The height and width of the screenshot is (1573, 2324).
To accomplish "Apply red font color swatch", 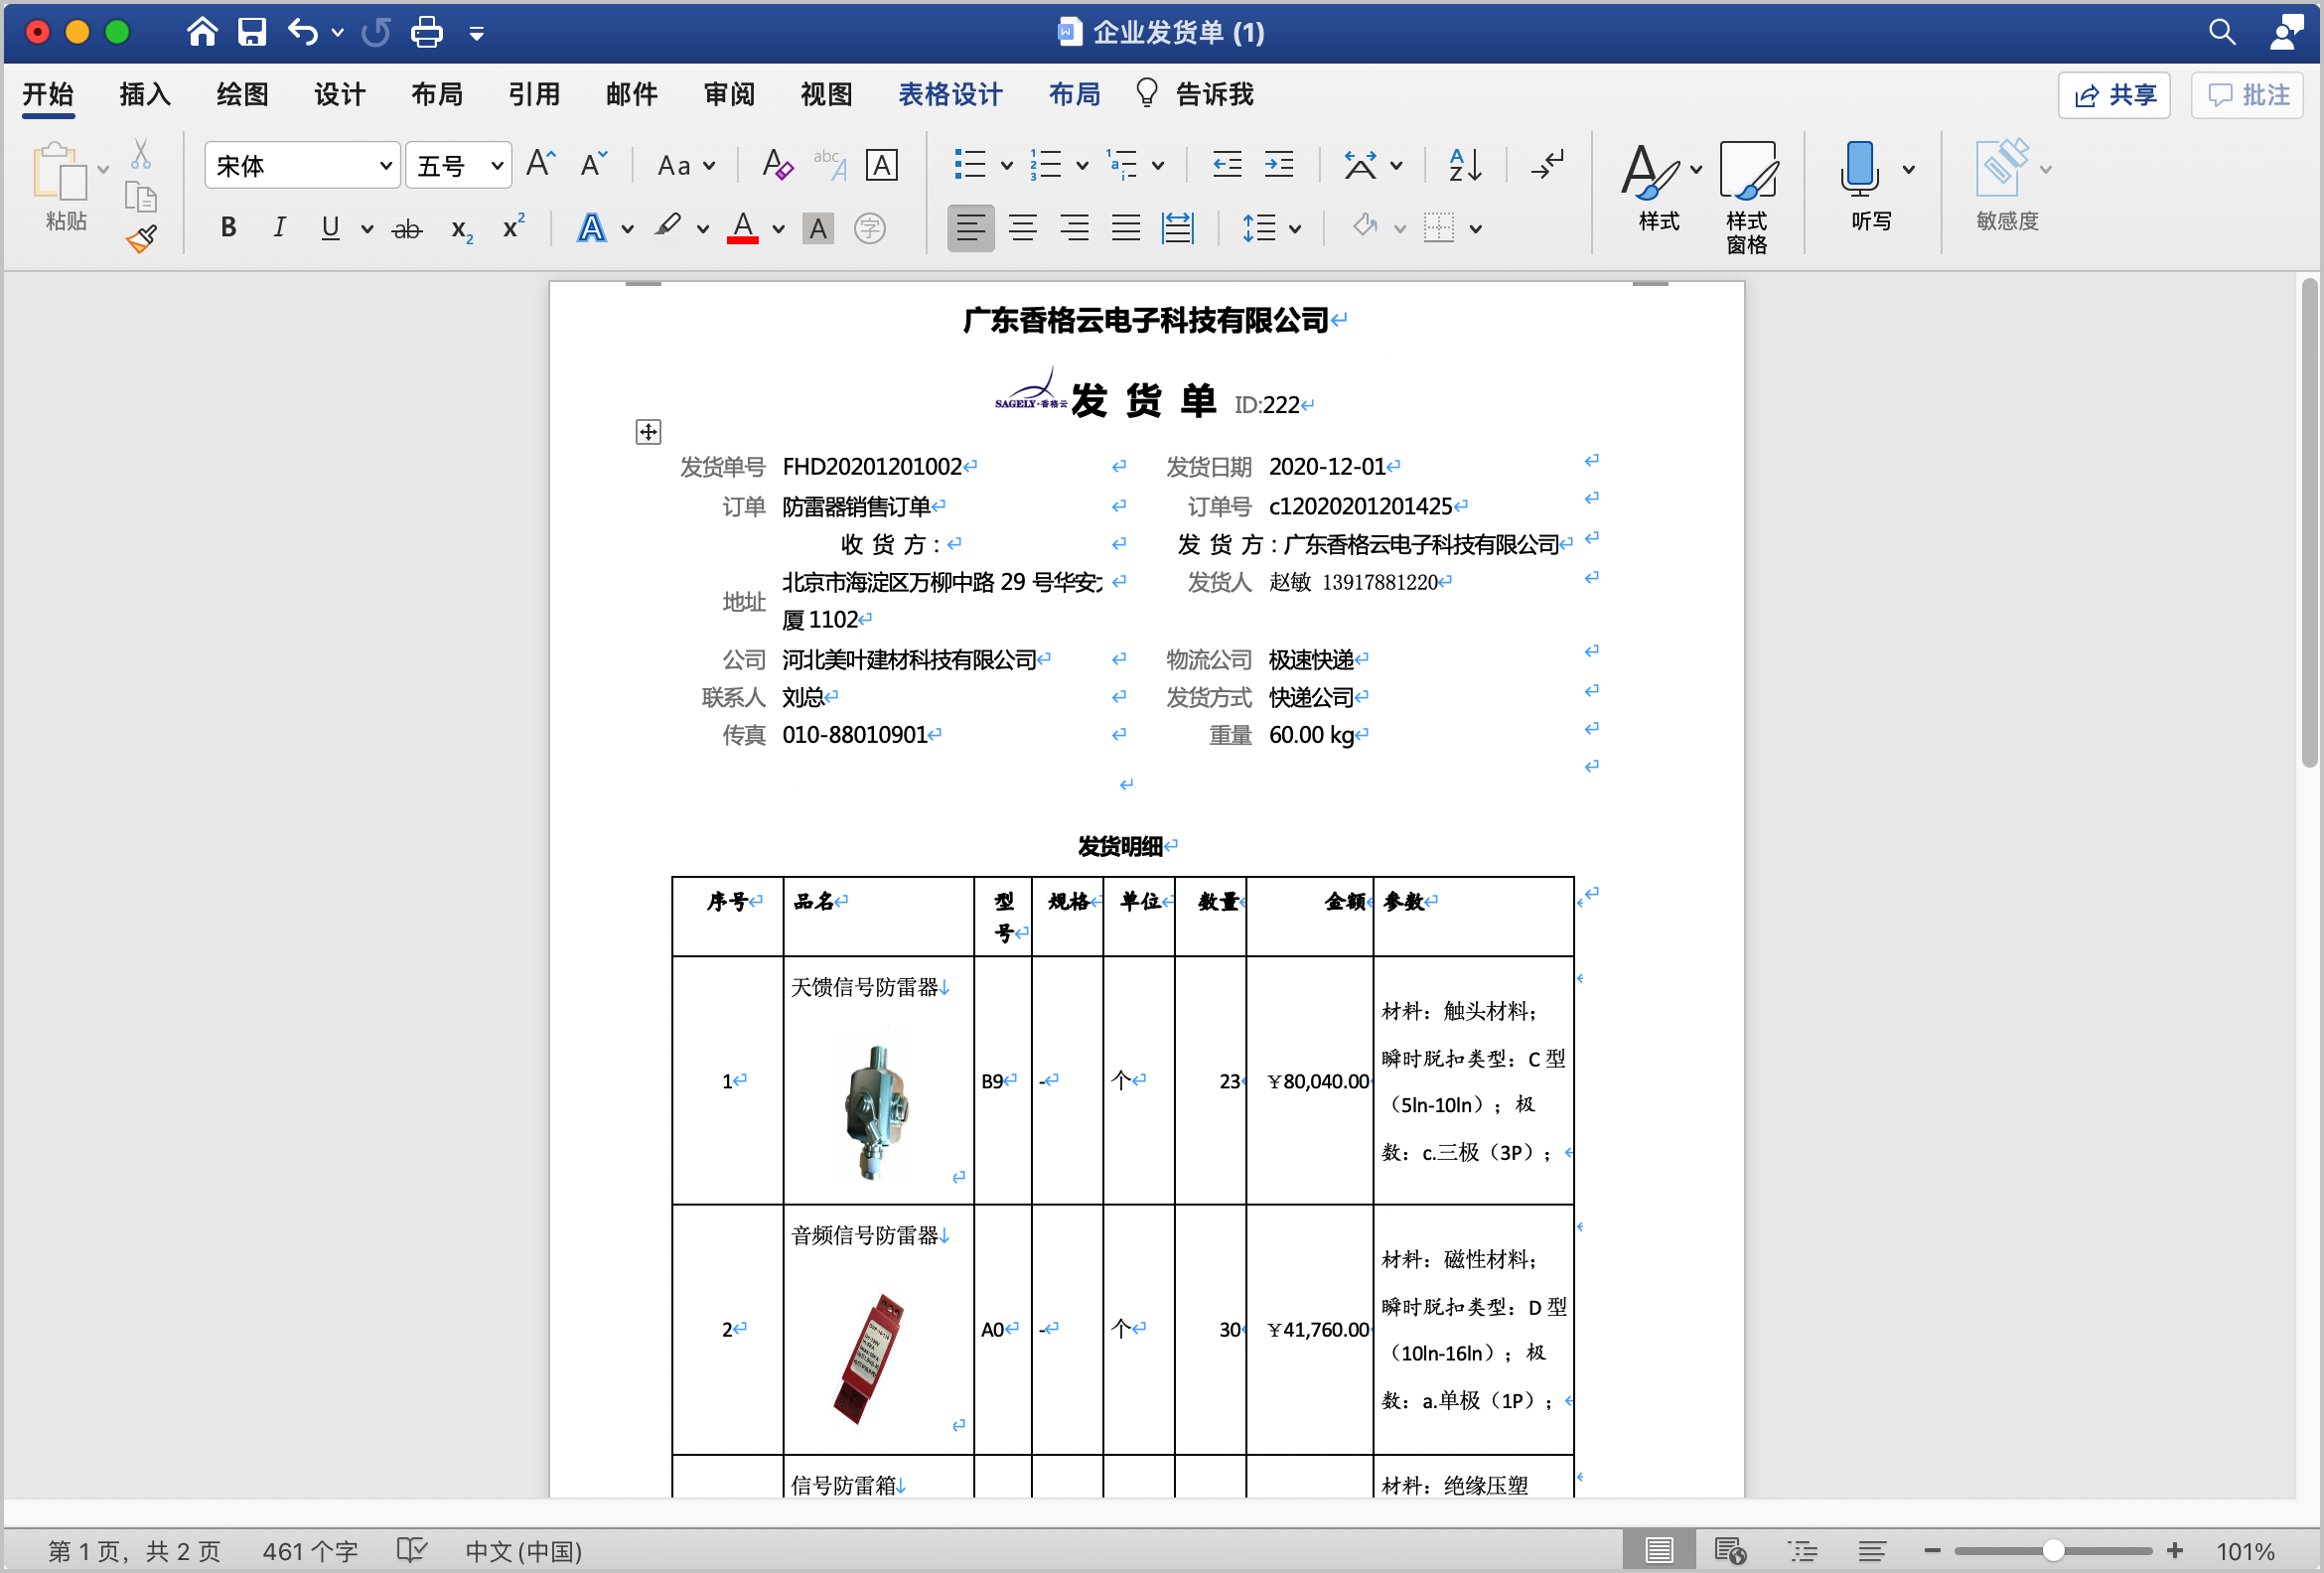I will pyautogui.click(x=742, y=228).
